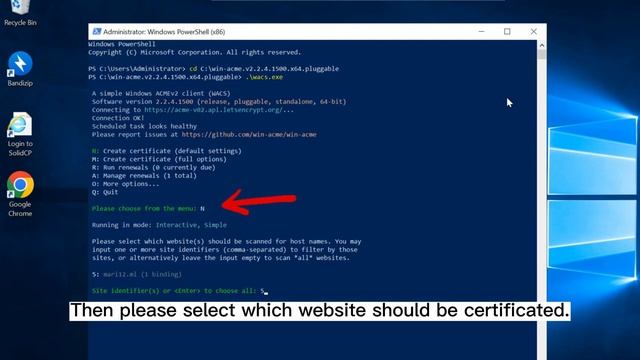Open the Login to SolidCP shortcut
The width and height of the screenshot is (640, 360).
coord(20,135)
